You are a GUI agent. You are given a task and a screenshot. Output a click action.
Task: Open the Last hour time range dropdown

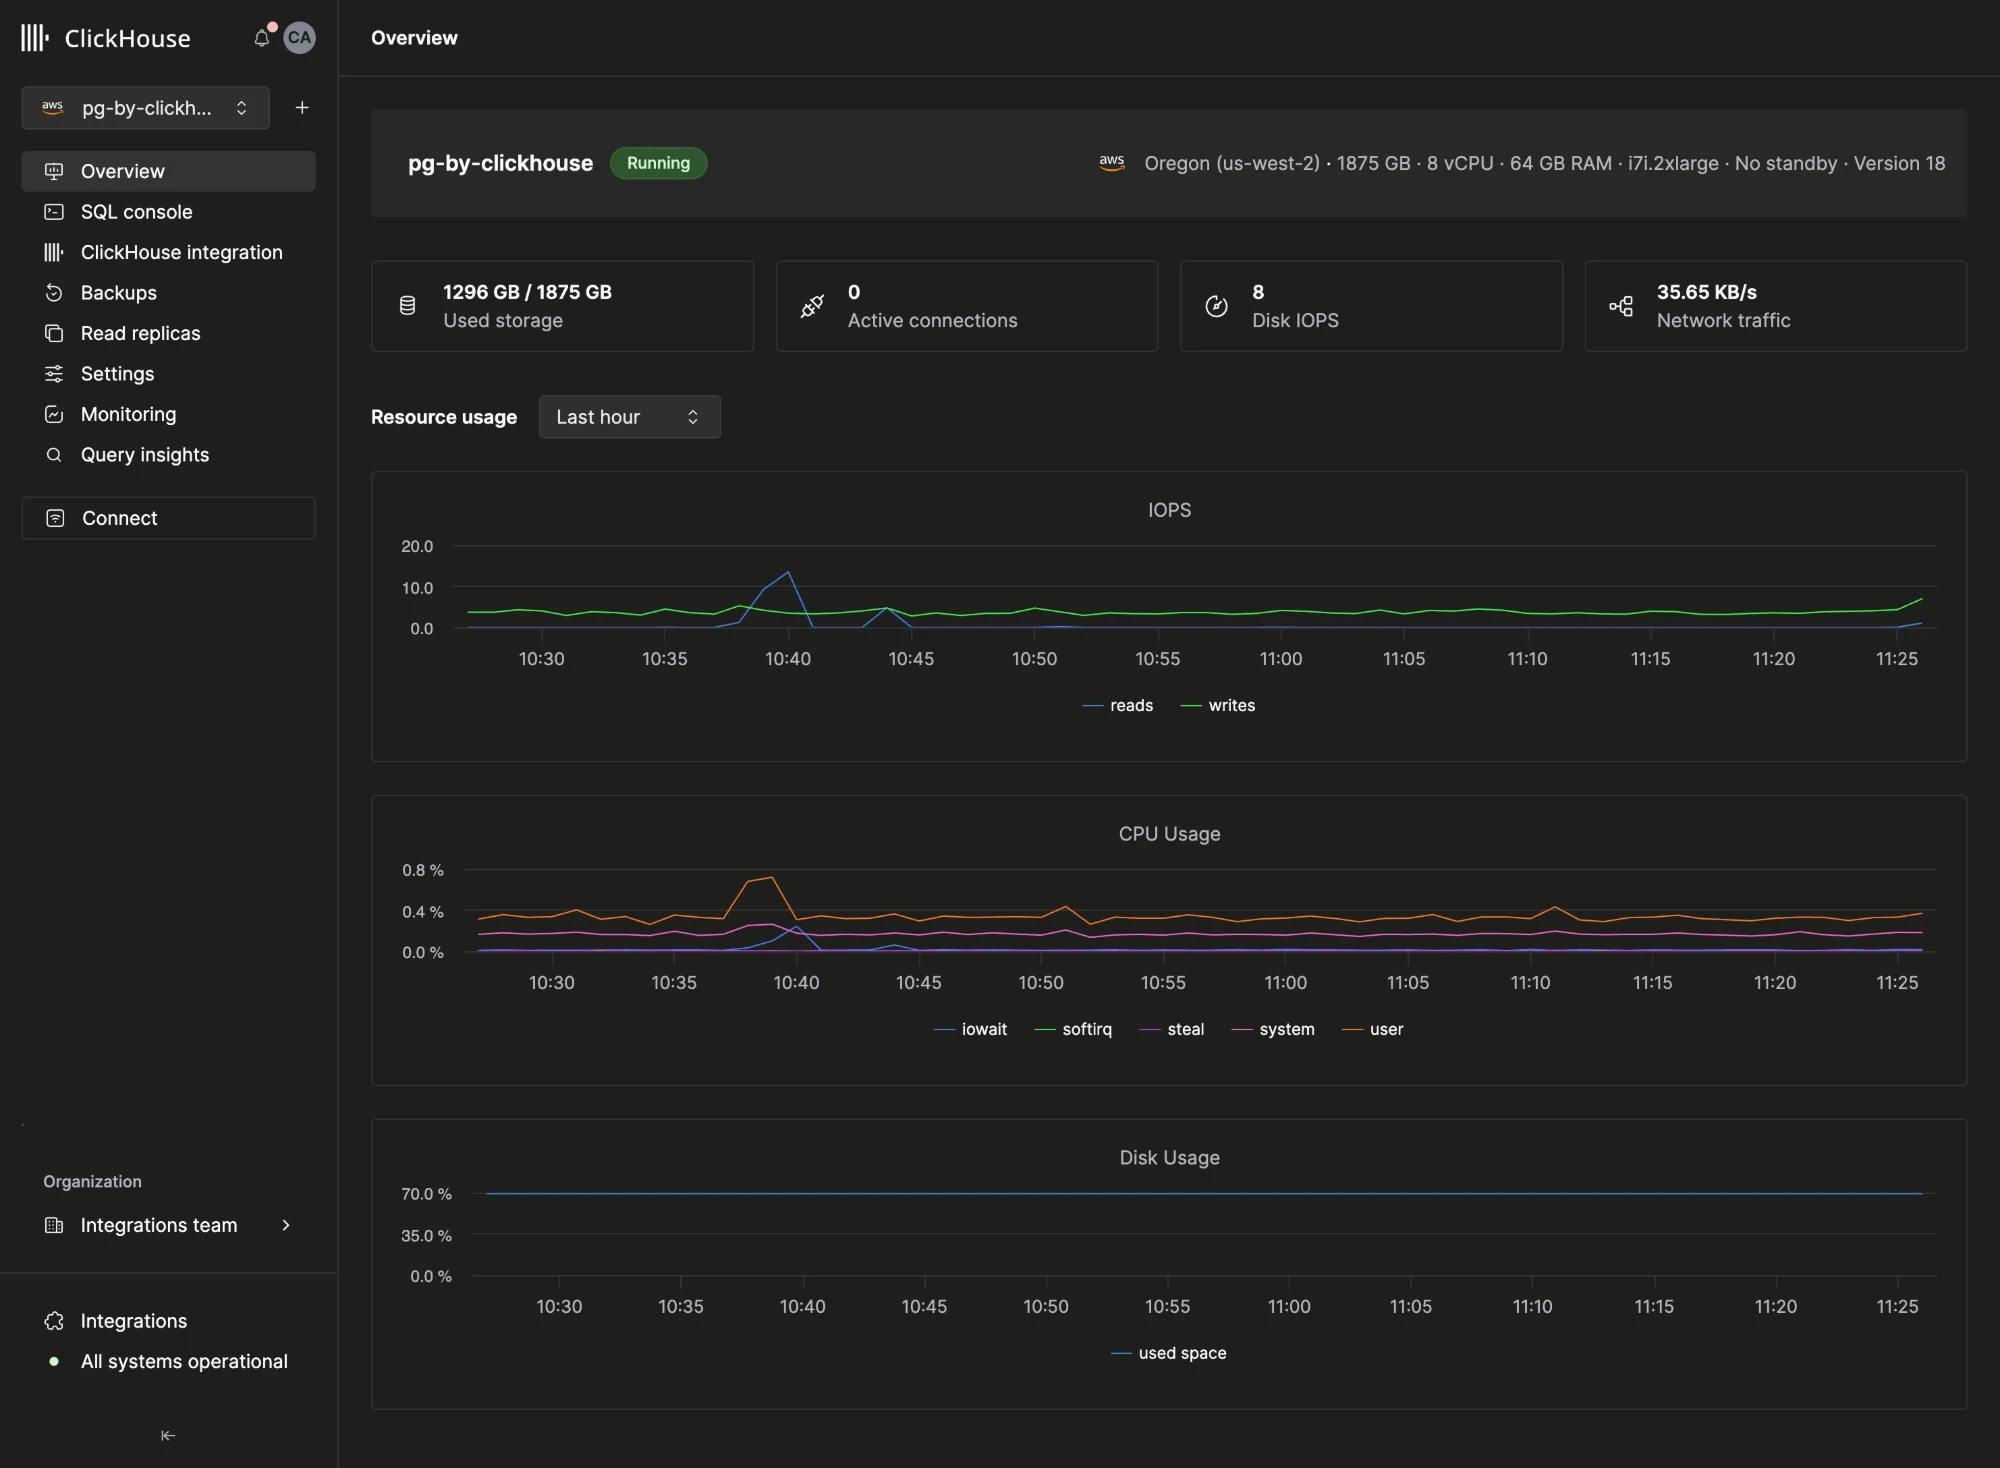pos(630,417)
